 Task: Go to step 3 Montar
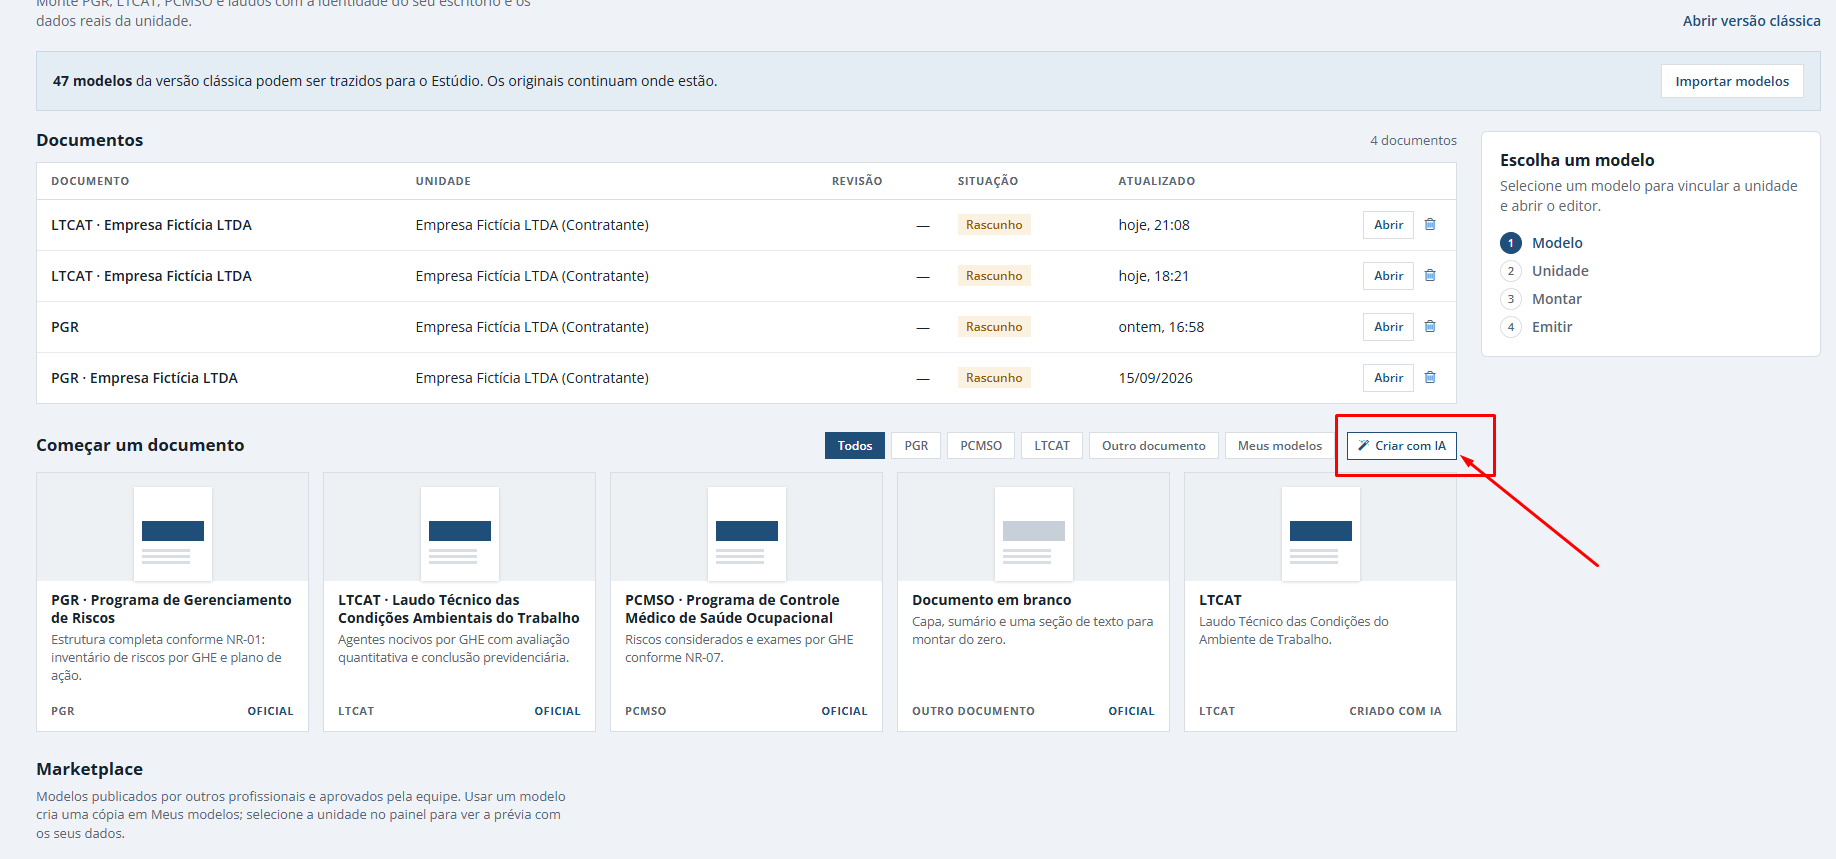(x=1541, y=299)
